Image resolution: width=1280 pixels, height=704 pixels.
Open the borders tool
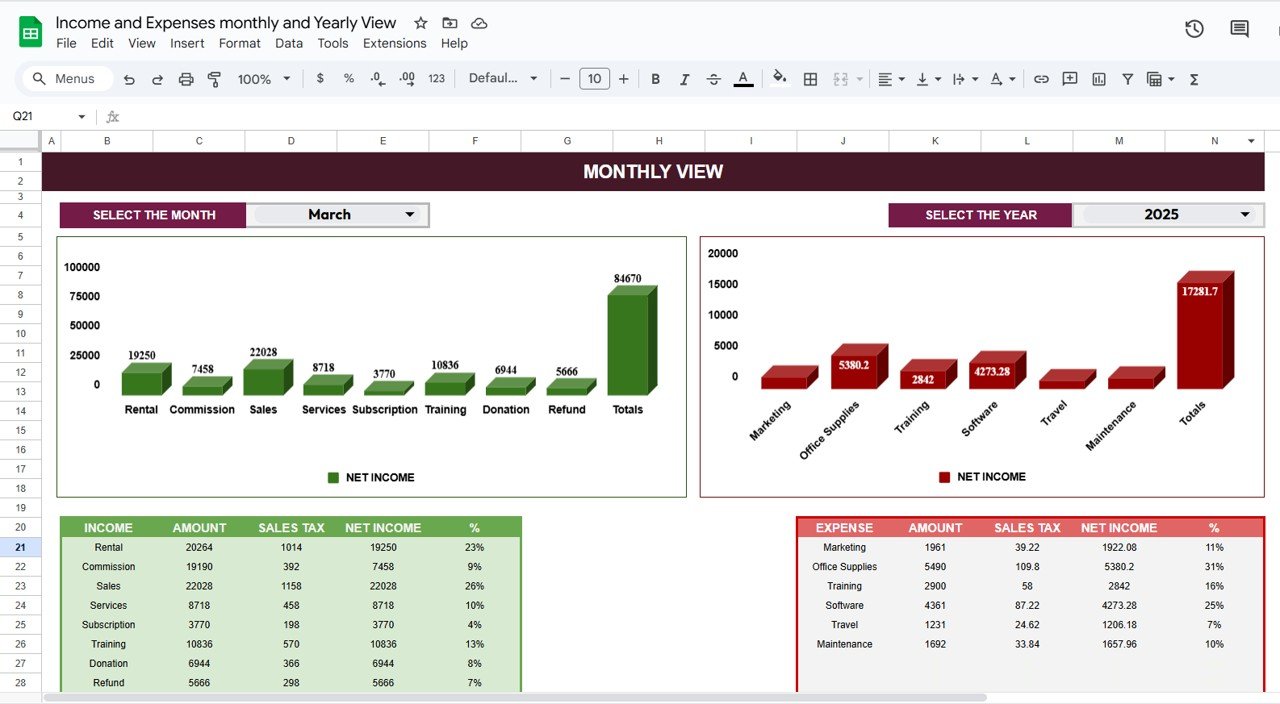point(811,79)
